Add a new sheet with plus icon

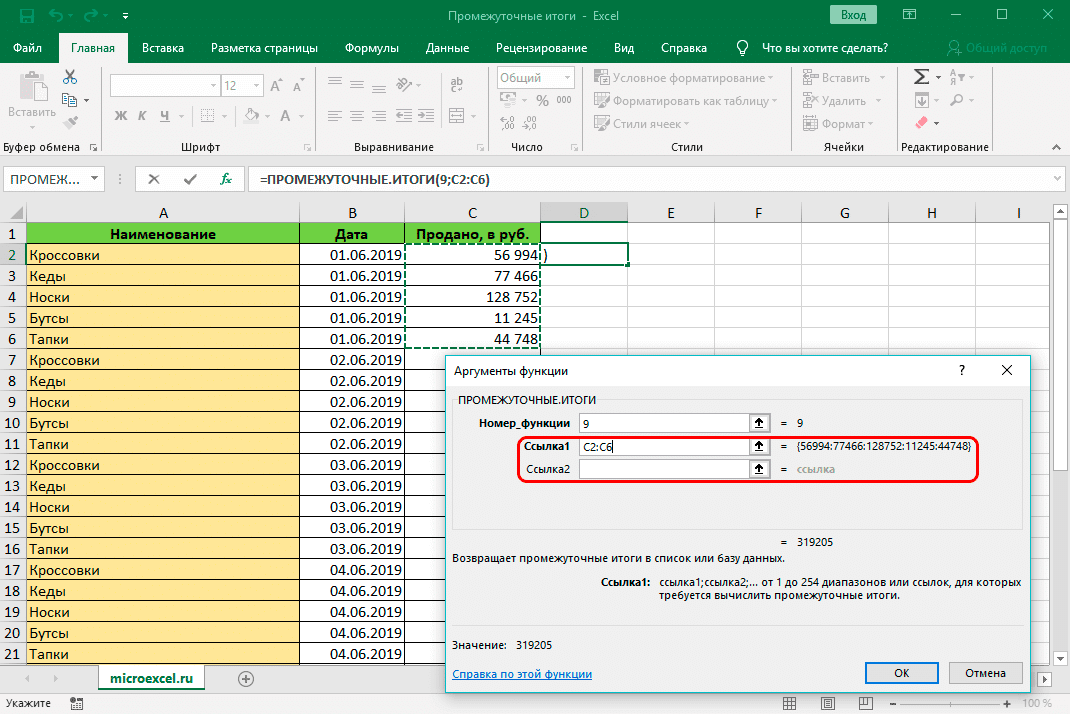coord(246,678)
